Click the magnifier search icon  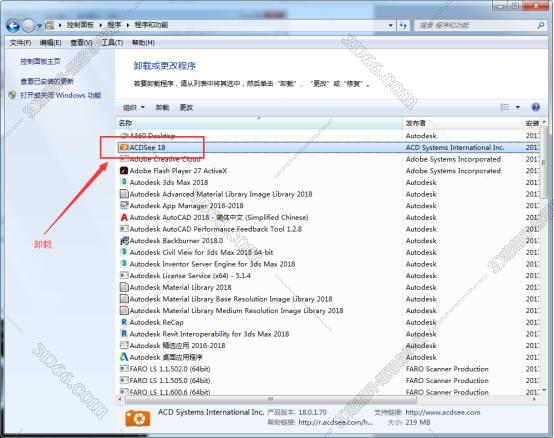pyautogui.click(x=541, y=25)
